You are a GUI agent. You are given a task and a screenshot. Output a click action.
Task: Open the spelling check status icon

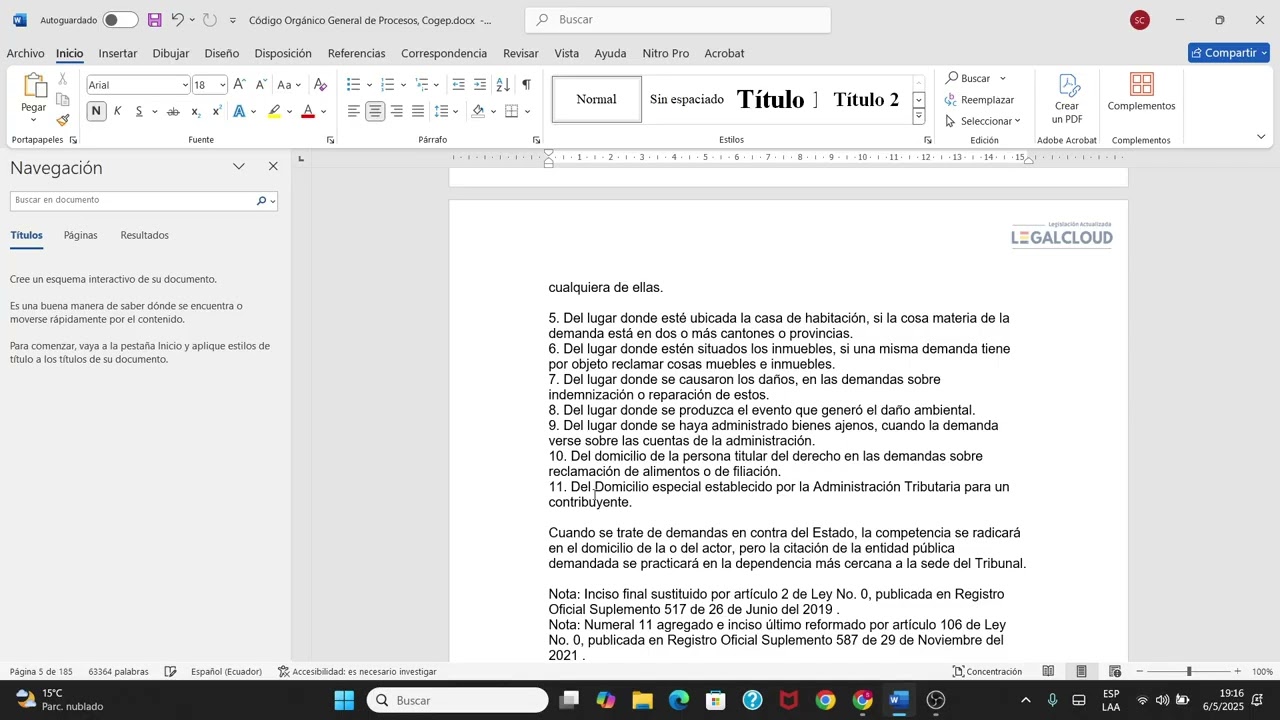[x=170, y=672]
